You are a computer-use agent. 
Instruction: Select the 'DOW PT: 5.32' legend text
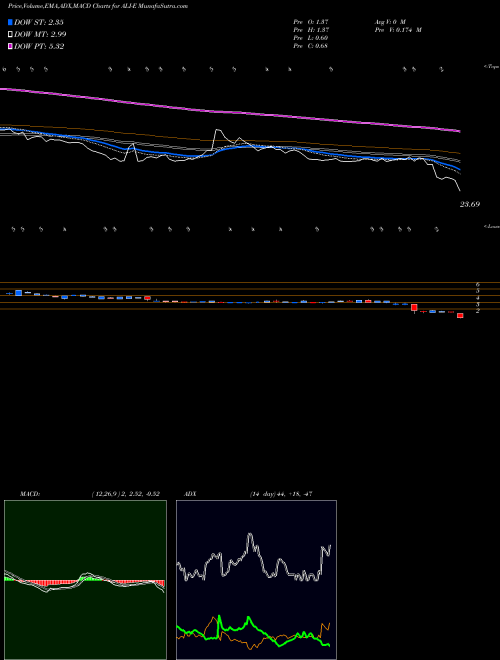39,46
